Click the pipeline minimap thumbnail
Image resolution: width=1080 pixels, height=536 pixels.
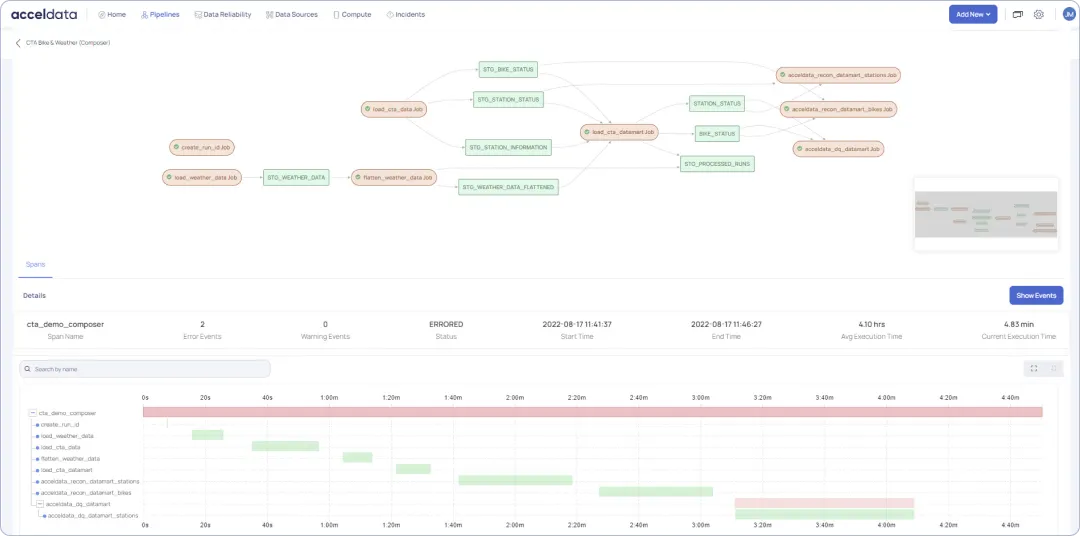[x=986, y=214]
